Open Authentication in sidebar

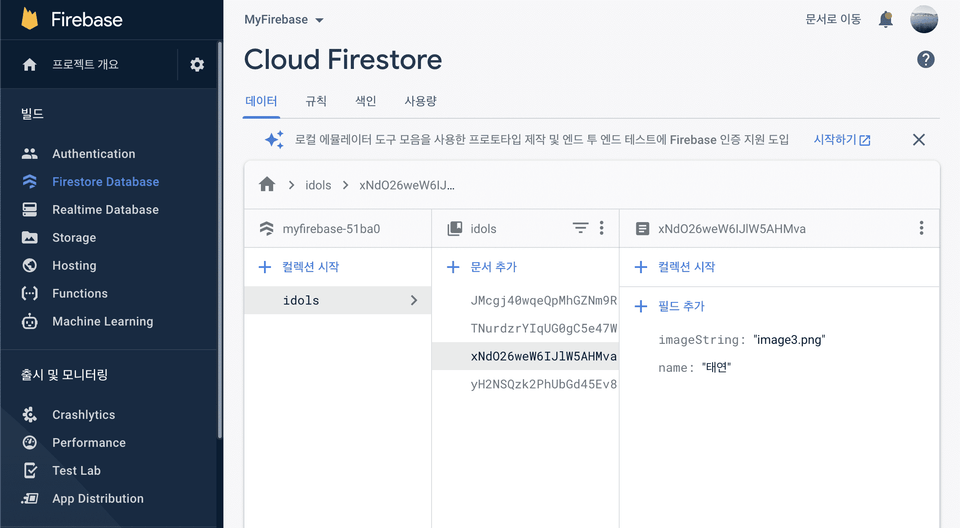coord(94,154)
